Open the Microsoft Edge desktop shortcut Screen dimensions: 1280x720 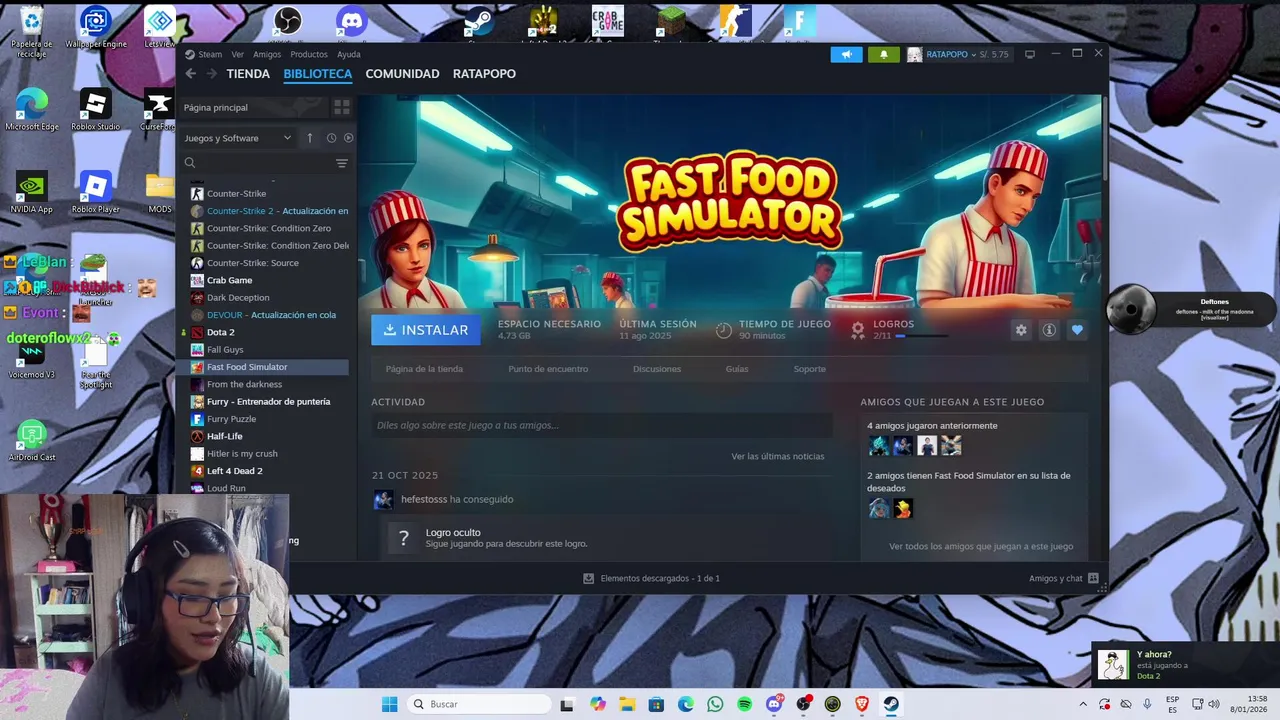coord(32,110)
